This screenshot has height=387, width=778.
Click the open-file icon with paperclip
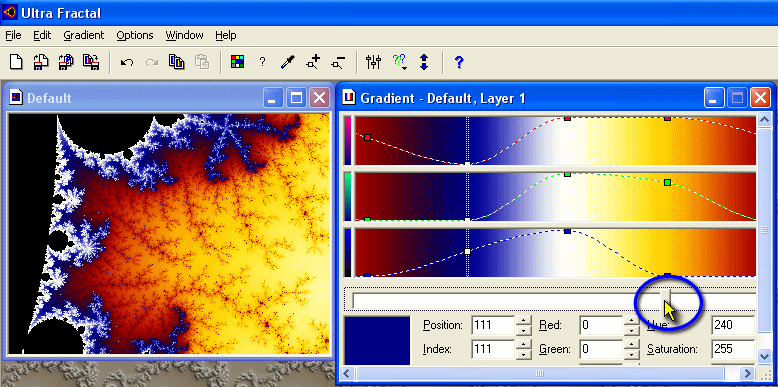[65, 62]
